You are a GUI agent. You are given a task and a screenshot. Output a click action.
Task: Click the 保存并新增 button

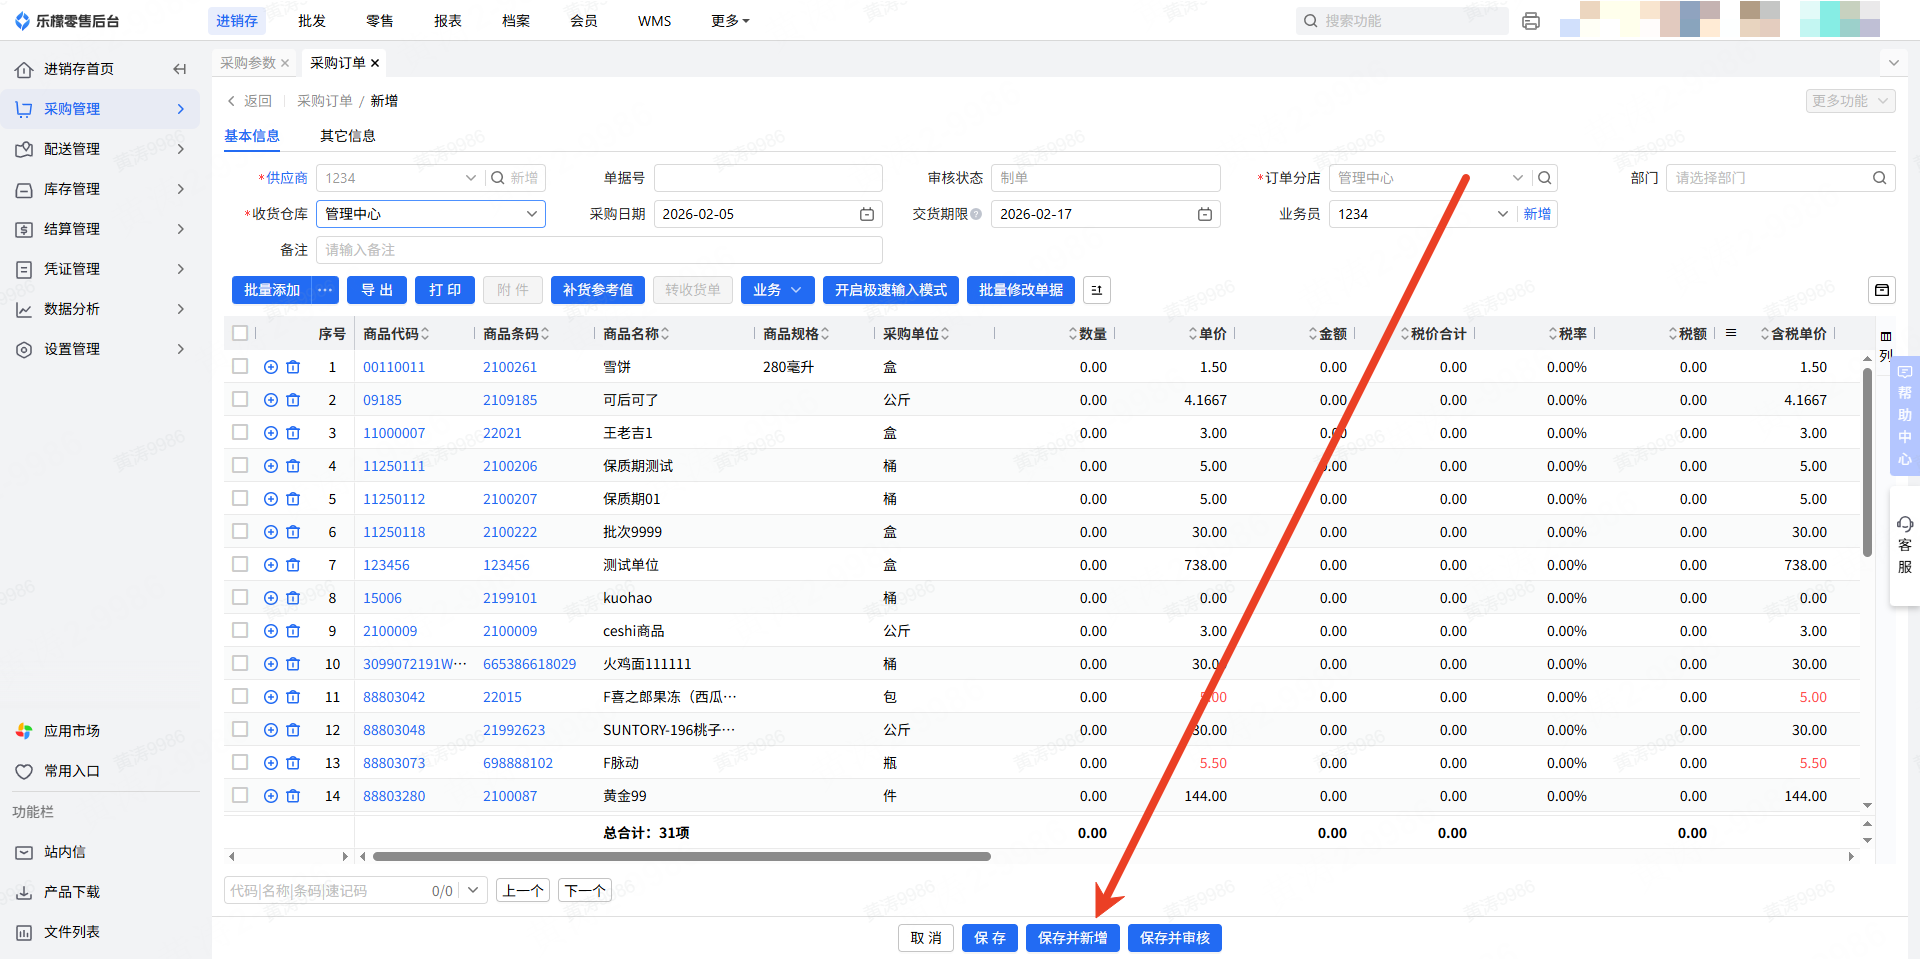[1072, 938]
